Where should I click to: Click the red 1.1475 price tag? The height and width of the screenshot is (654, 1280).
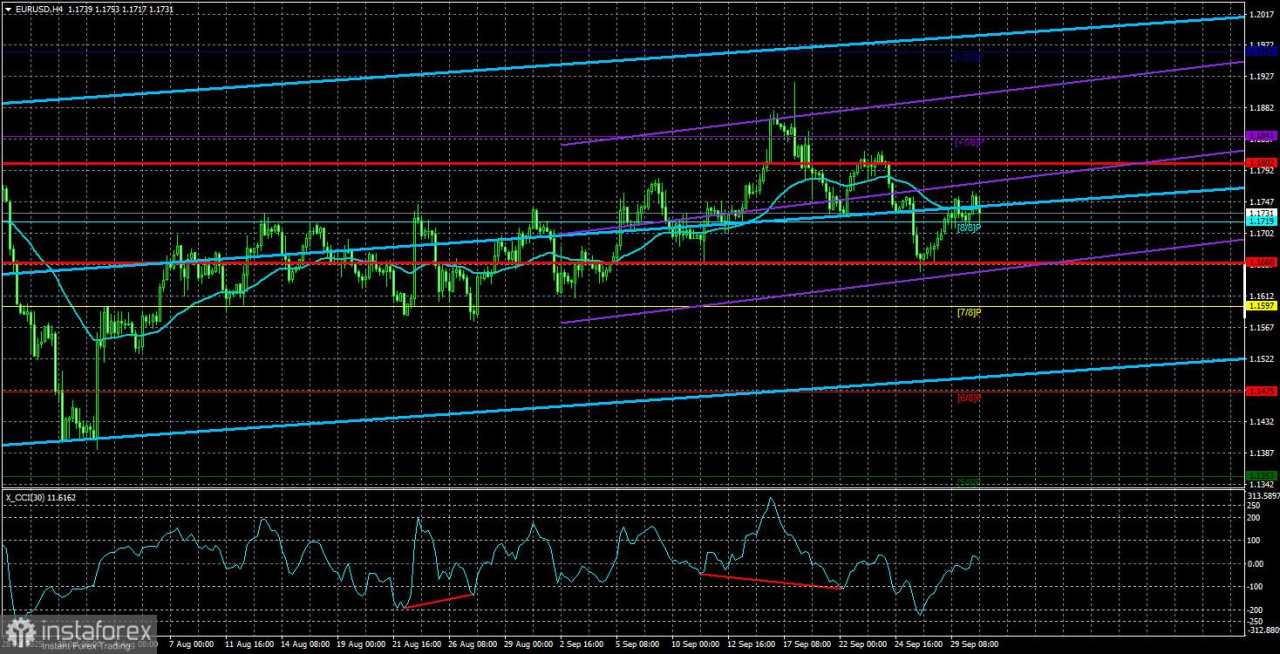point(1261,391)
